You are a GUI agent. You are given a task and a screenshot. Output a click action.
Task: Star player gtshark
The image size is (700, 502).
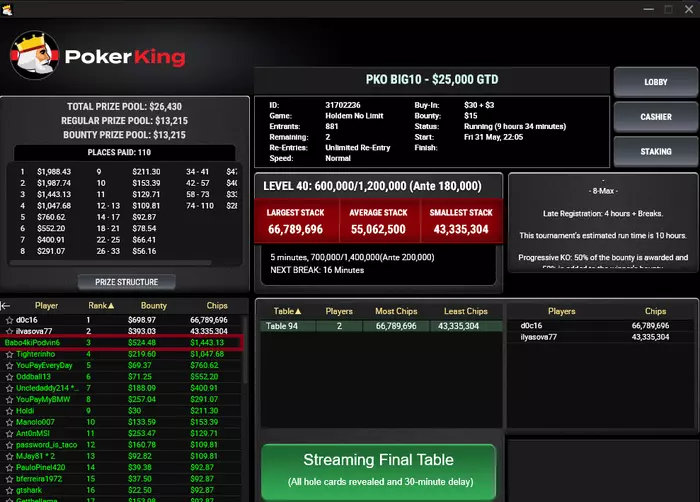(x=9, y=490)
